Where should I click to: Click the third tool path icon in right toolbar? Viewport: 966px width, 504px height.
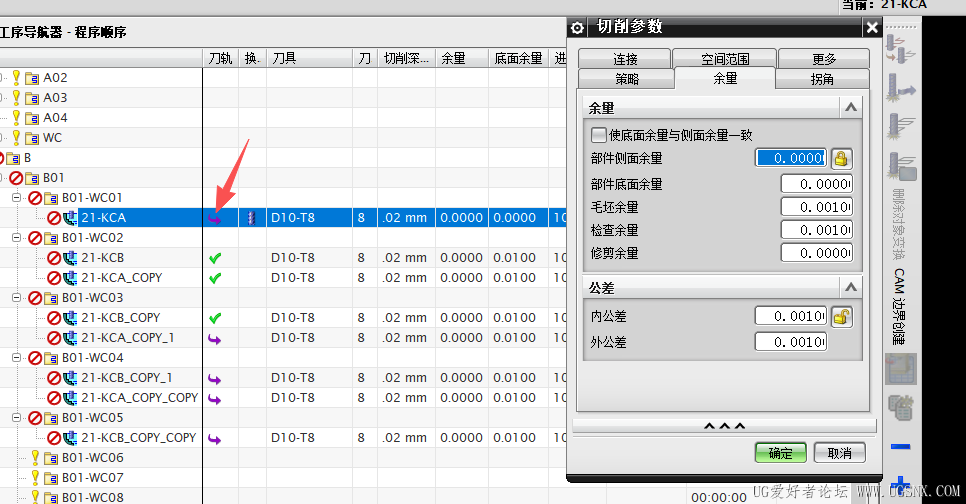(x=901, y=126)
